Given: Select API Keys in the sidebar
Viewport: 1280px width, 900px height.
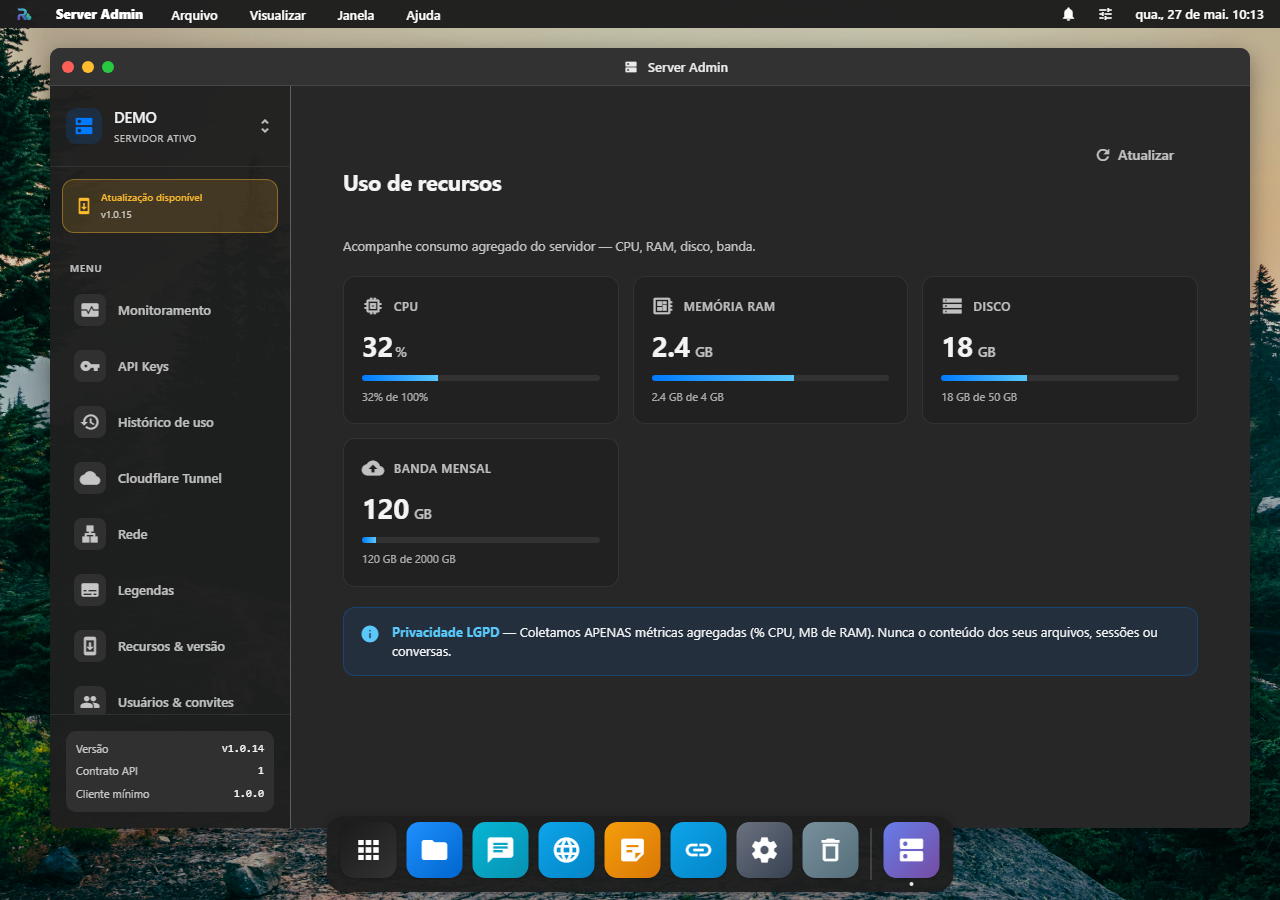Looking at the screenshot, I should (170, 366).
